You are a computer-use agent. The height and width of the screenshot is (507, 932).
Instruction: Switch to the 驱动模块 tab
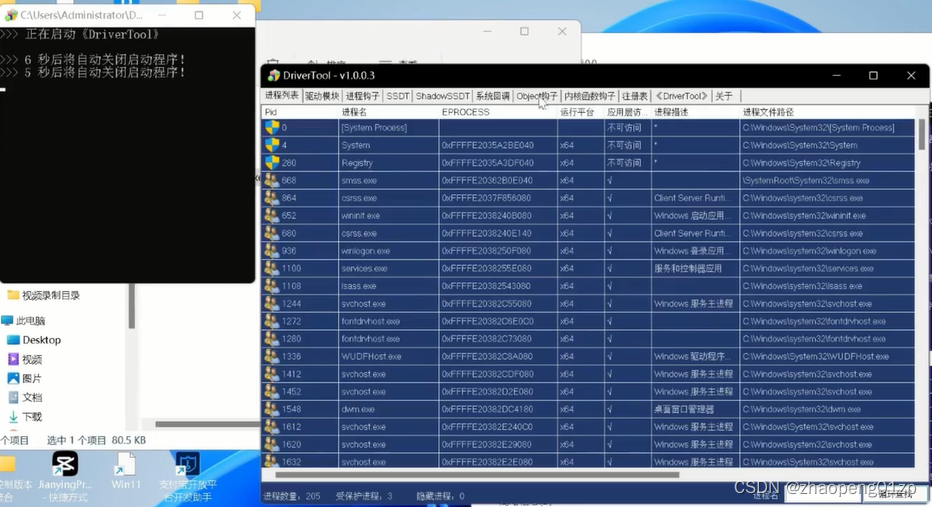click(x=322, y=96)
